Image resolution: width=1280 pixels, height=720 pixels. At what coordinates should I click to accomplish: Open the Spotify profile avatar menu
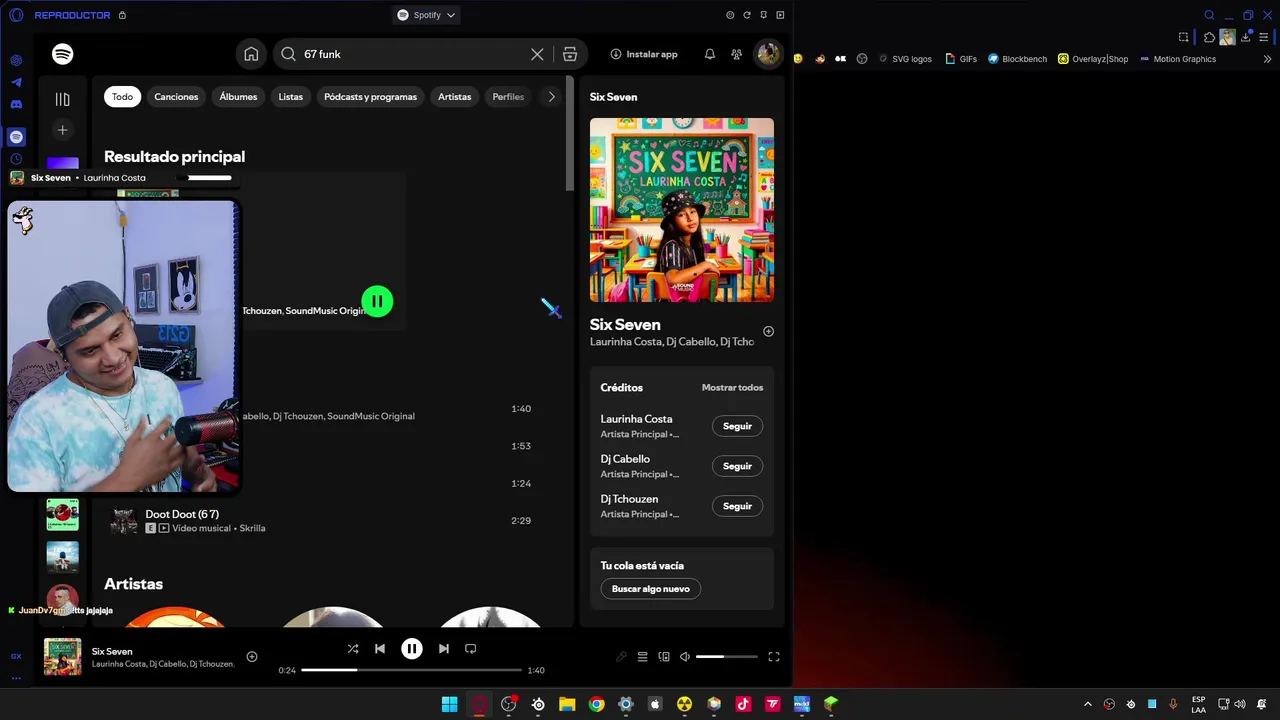768,54
